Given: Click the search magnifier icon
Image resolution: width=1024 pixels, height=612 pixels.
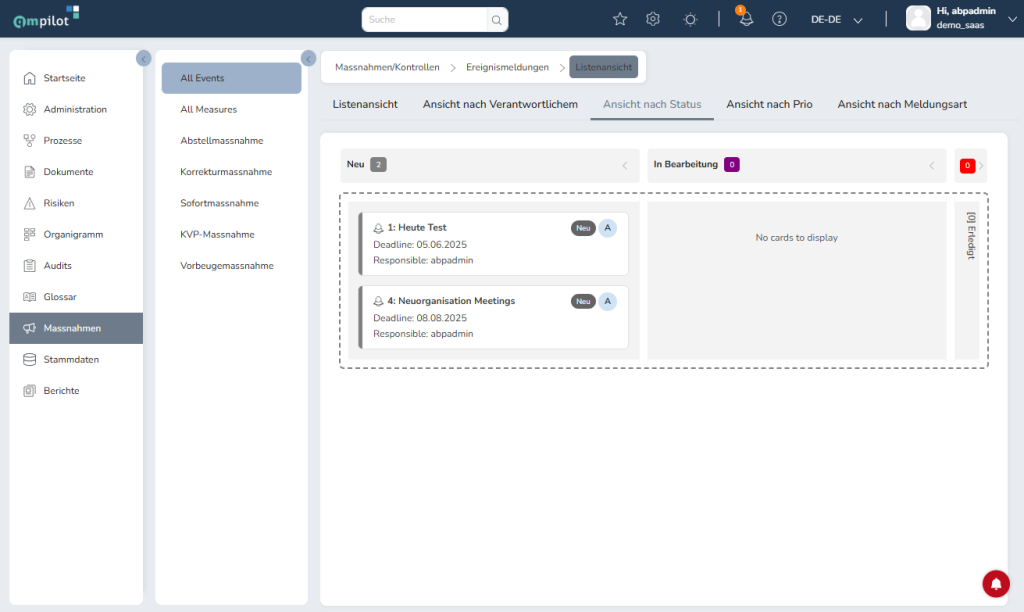Looking at the screenshot, I should (x=496, y=20).
